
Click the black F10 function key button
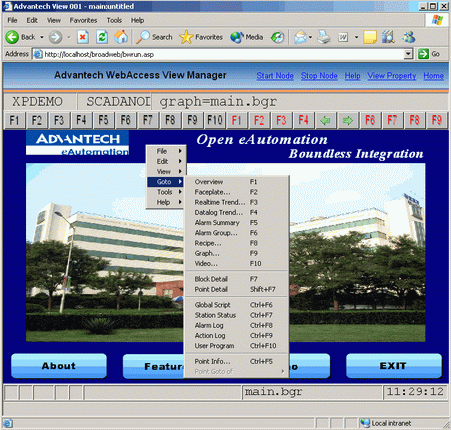214,120
